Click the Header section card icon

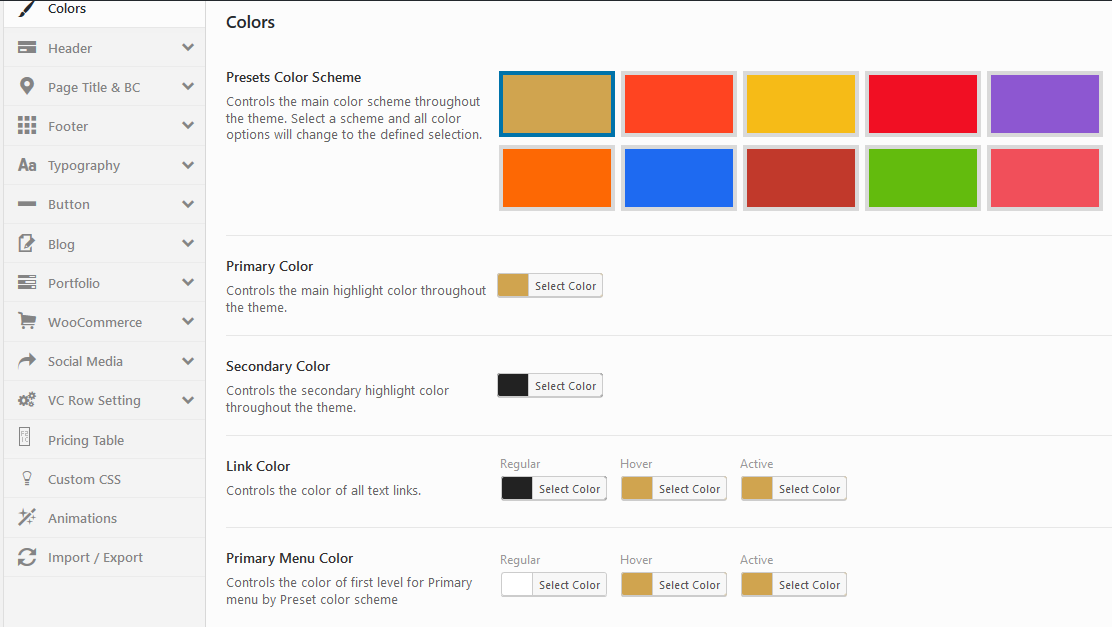27,48
